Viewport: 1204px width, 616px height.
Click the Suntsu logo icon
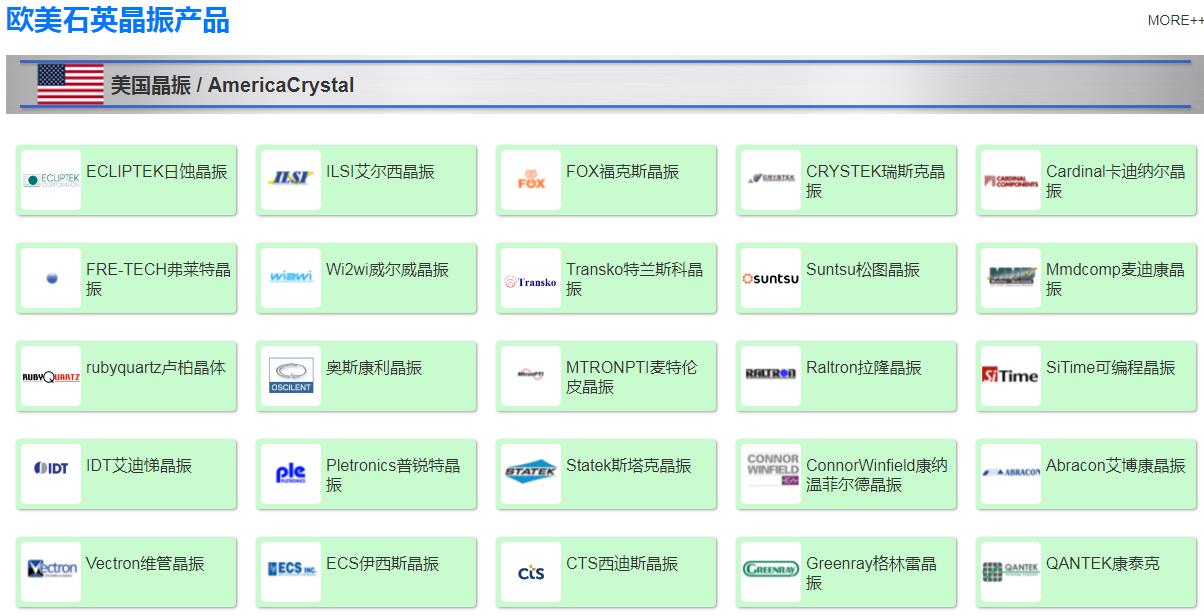771,278
